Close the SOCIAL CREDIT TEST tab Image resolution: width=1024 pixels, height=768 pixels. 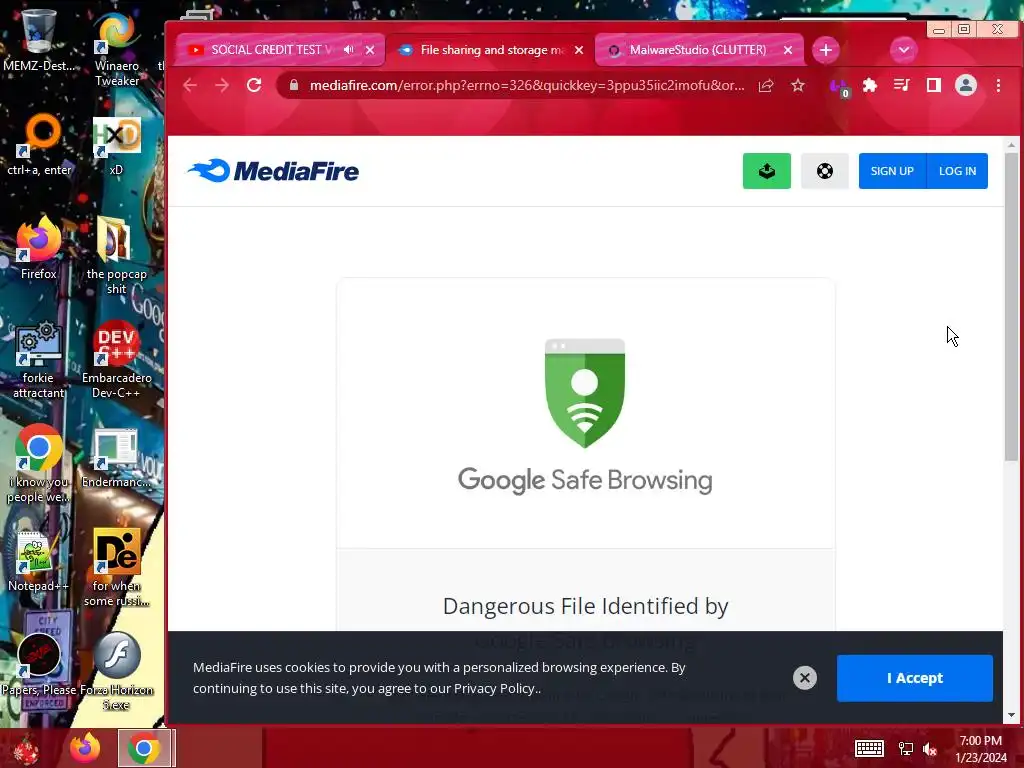370,50
